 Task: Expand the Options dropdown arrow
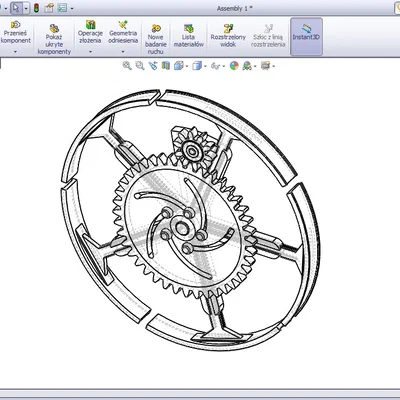click(x=72, y=9)
